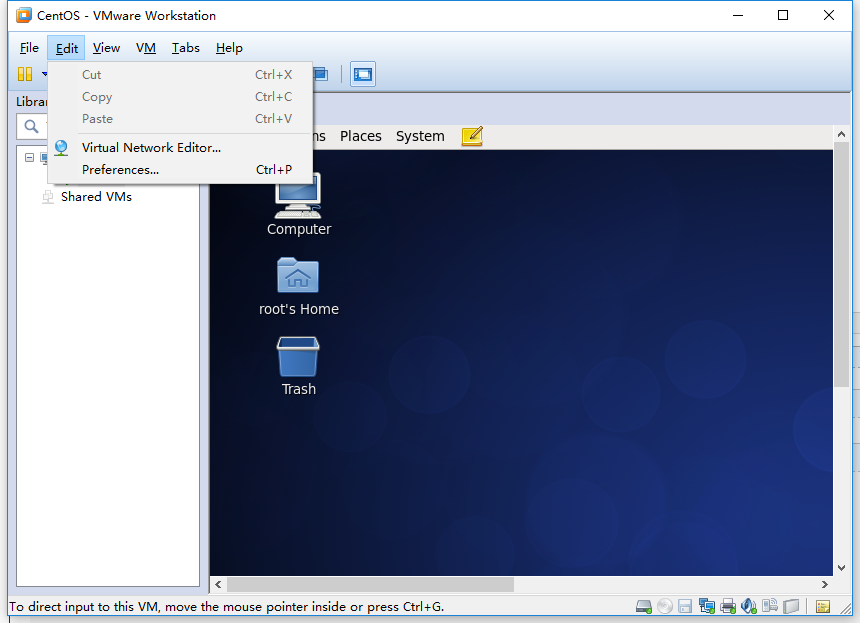Screen dimensions: 860x623
Task: Click the Shared VMs icon in library
Action: click(48, 197)
